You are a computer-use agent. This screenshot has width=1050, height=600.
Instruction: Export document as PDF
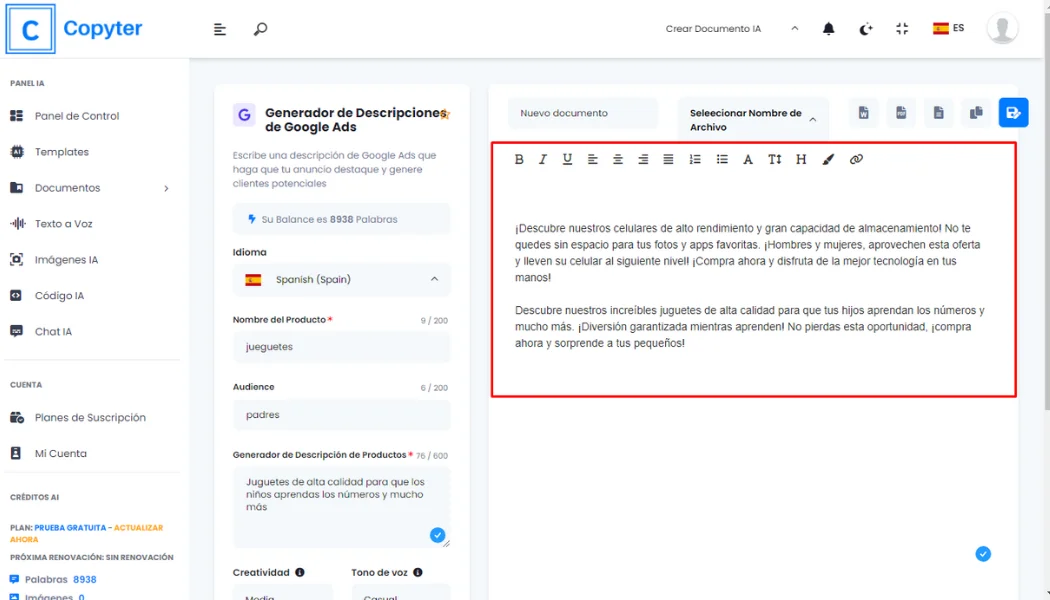click(901, 113)
